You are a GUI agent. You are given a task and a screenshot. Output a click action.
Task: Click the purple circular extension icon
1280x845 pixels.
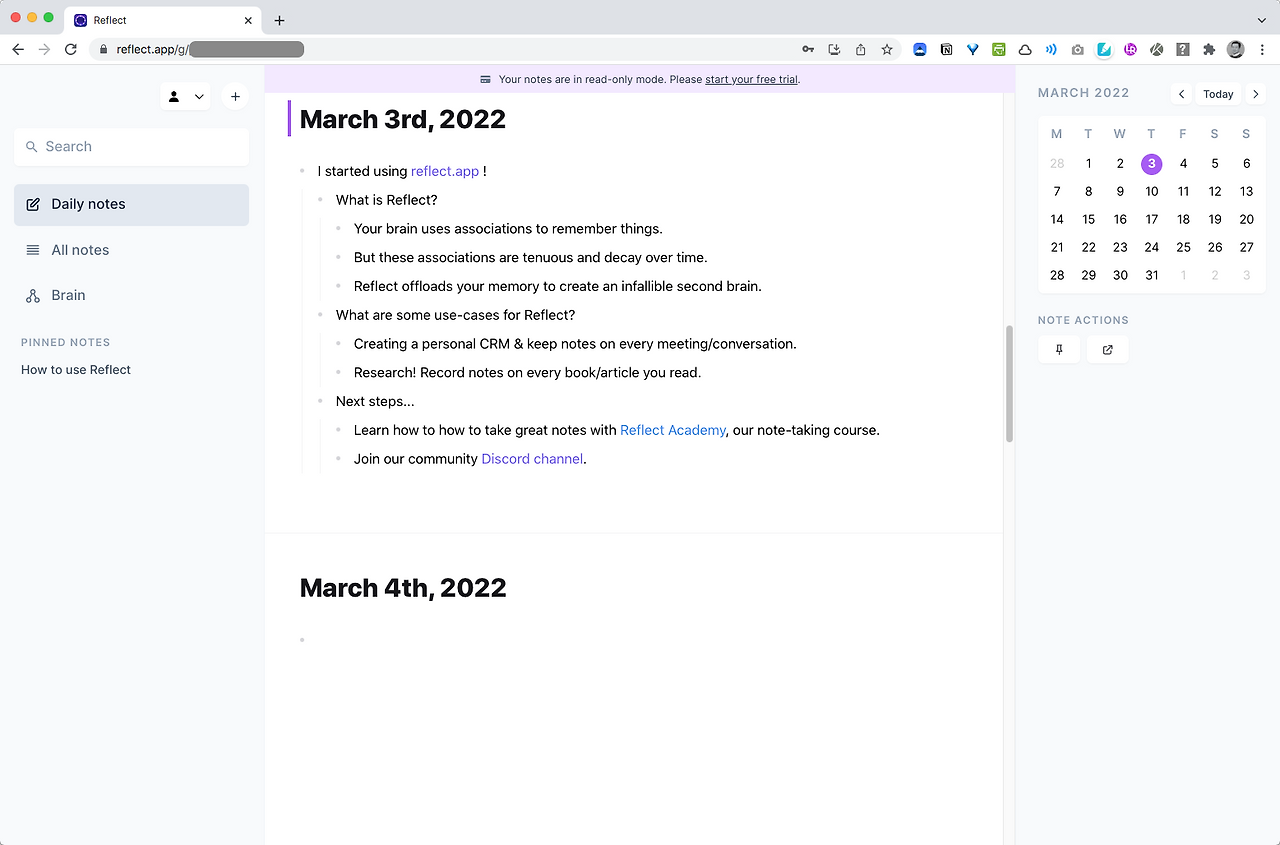(1130, 49)
